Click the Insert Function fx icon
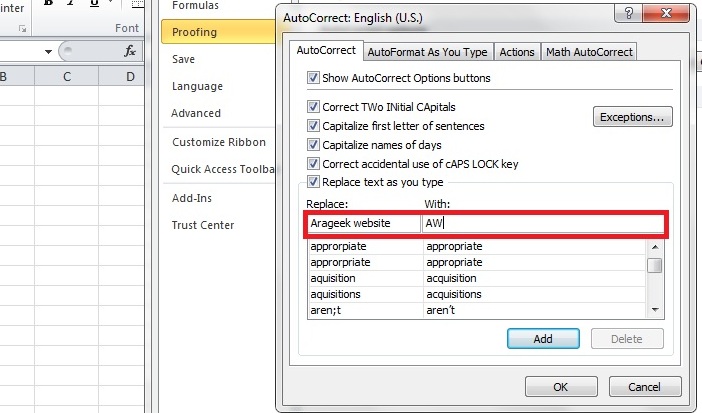This screenshot has height=413, width=702. 129,51
